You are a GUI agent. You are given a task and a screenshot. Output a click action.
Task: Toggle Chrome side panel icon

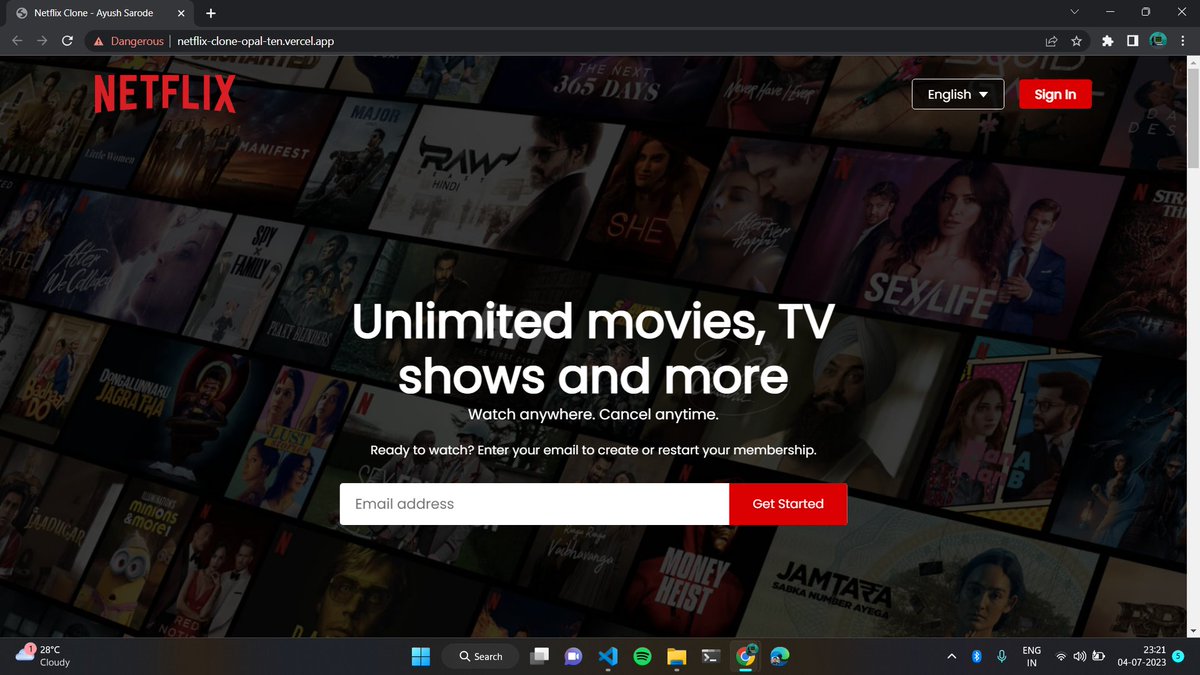pyautogui.click(x=1132, y=41)
